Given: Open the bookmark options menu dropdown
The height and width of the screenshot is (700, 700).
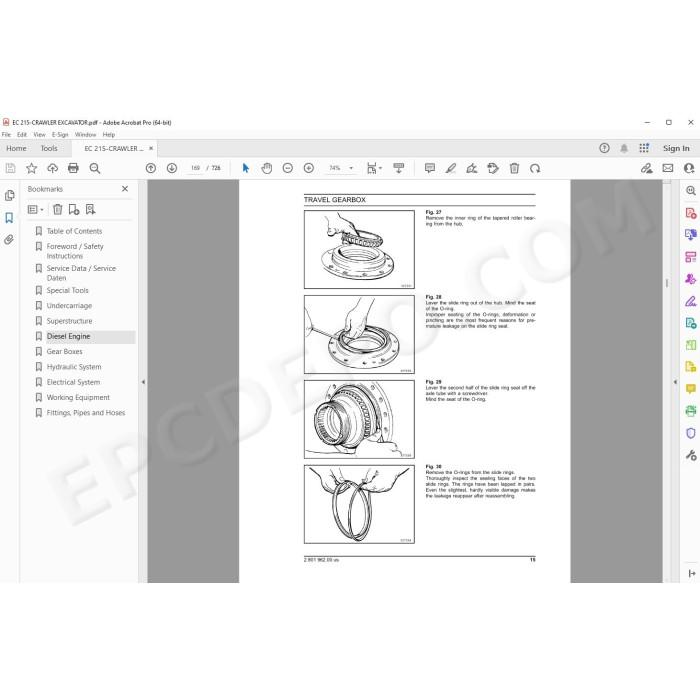Looking at the screenshot, I should coord(35,209).
